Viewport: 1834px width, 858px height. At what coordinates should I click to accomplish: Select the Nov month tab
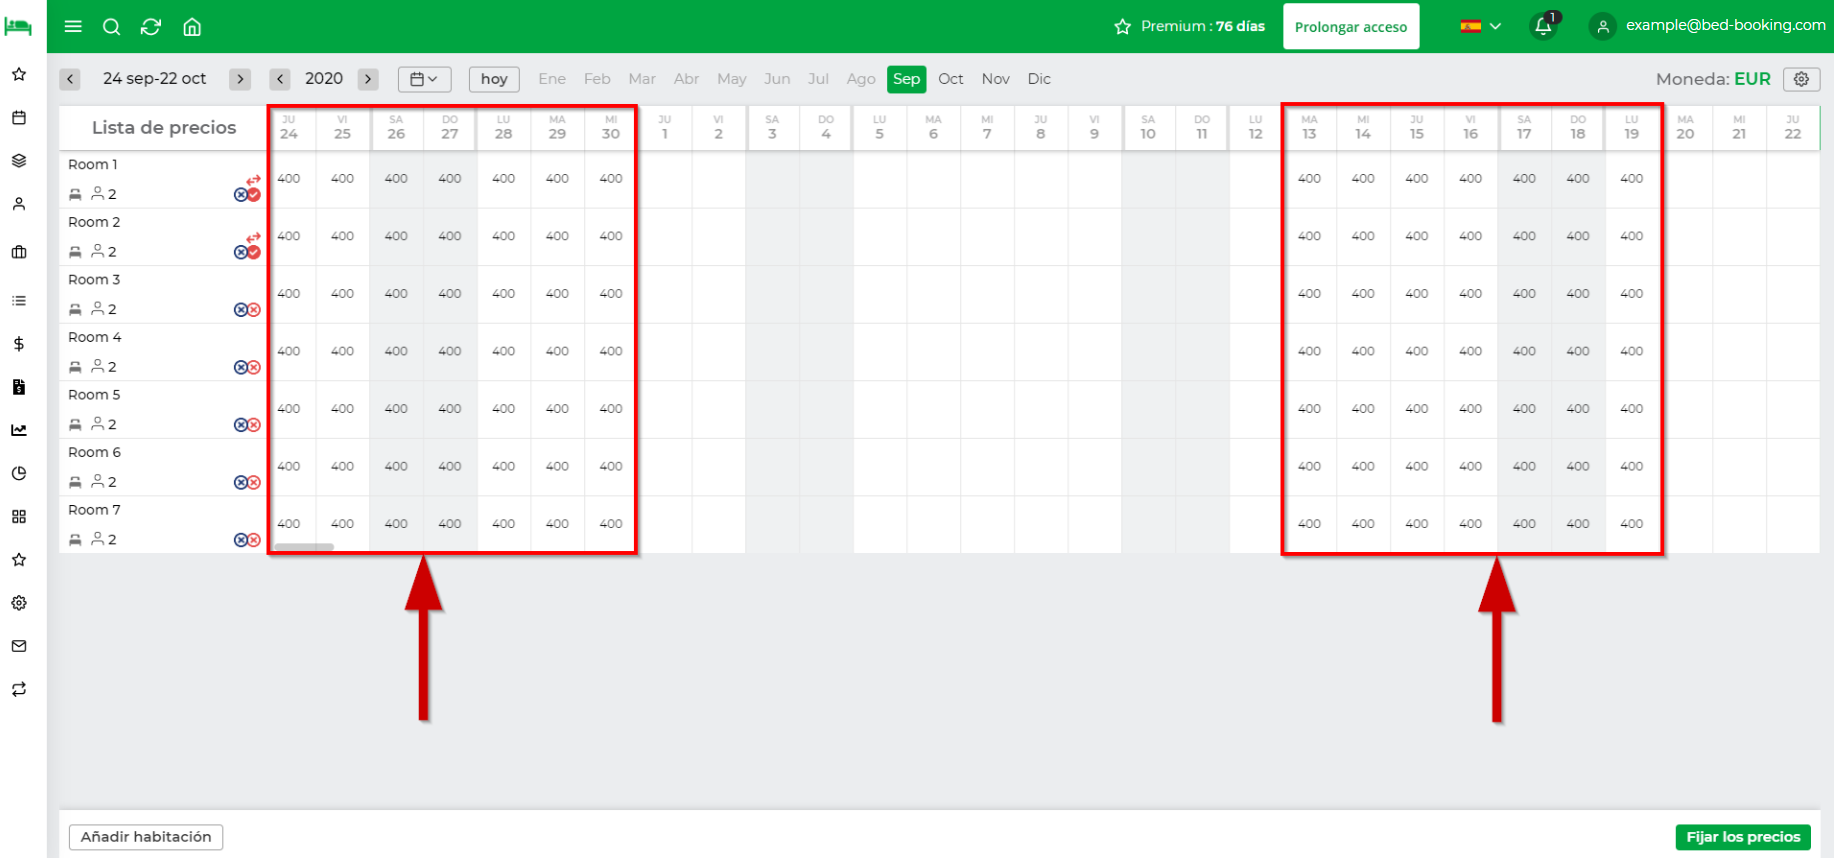996,79
